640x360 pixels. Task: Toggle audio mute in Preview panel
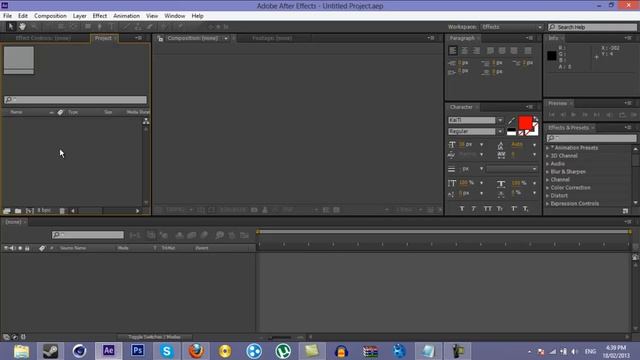tap(610, 115)
